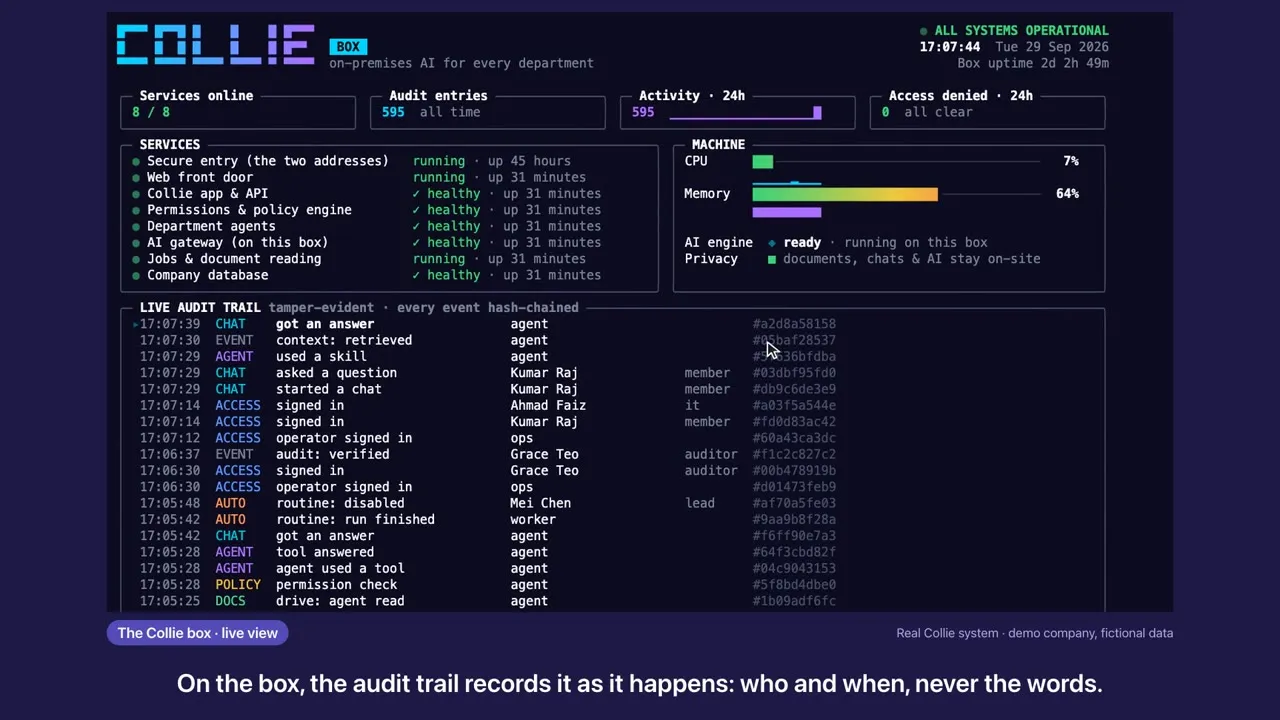The width and height of the screenshot is (1280, 720).
Task: Click the Audit entries "595 all time" value
Action: (431, 112)
